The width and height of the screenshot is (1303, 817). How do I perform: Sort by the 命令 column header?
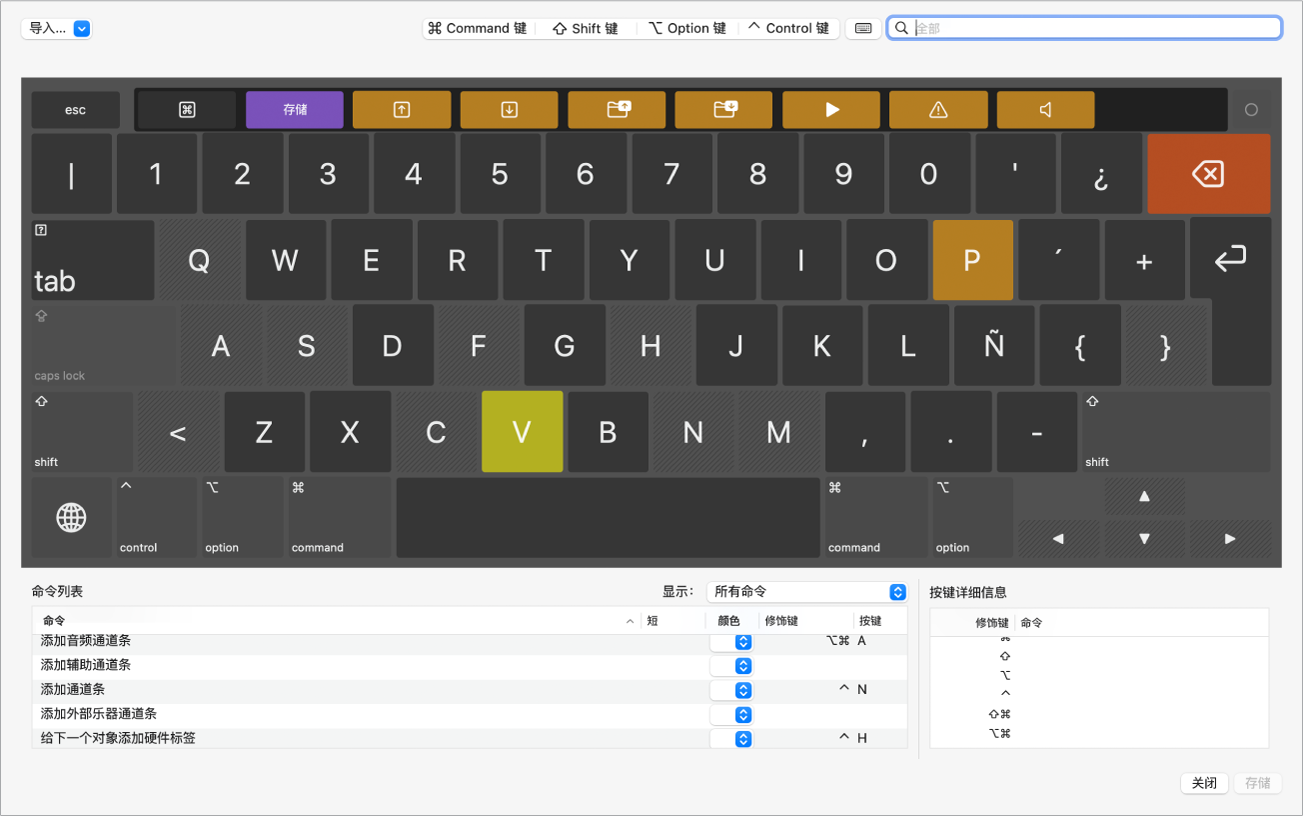(336, 621)
